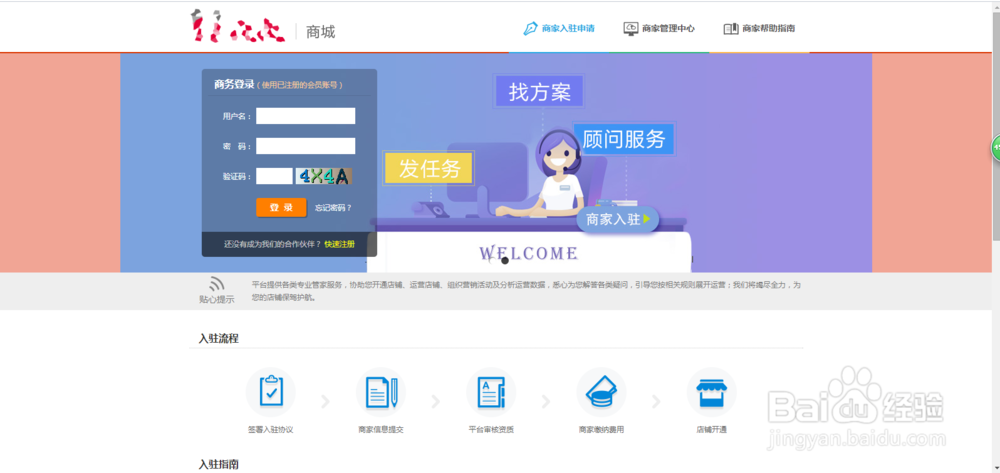
Task: Click the 商家缴纳费用 coins icon
Action: click(601, 392)
